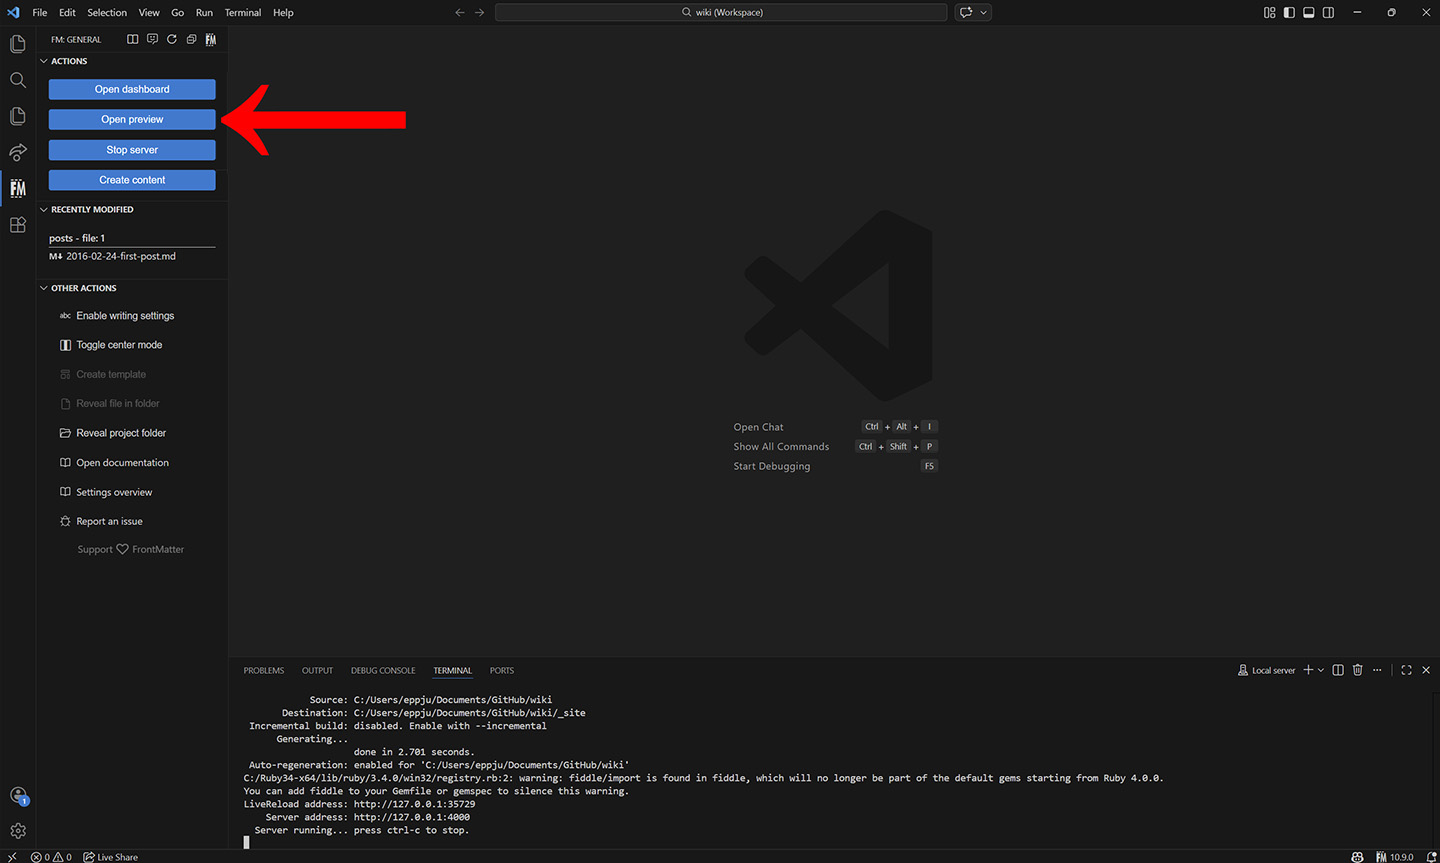Click the Support FrontMatter link
1440x863 pixels.
click(131, 549)
